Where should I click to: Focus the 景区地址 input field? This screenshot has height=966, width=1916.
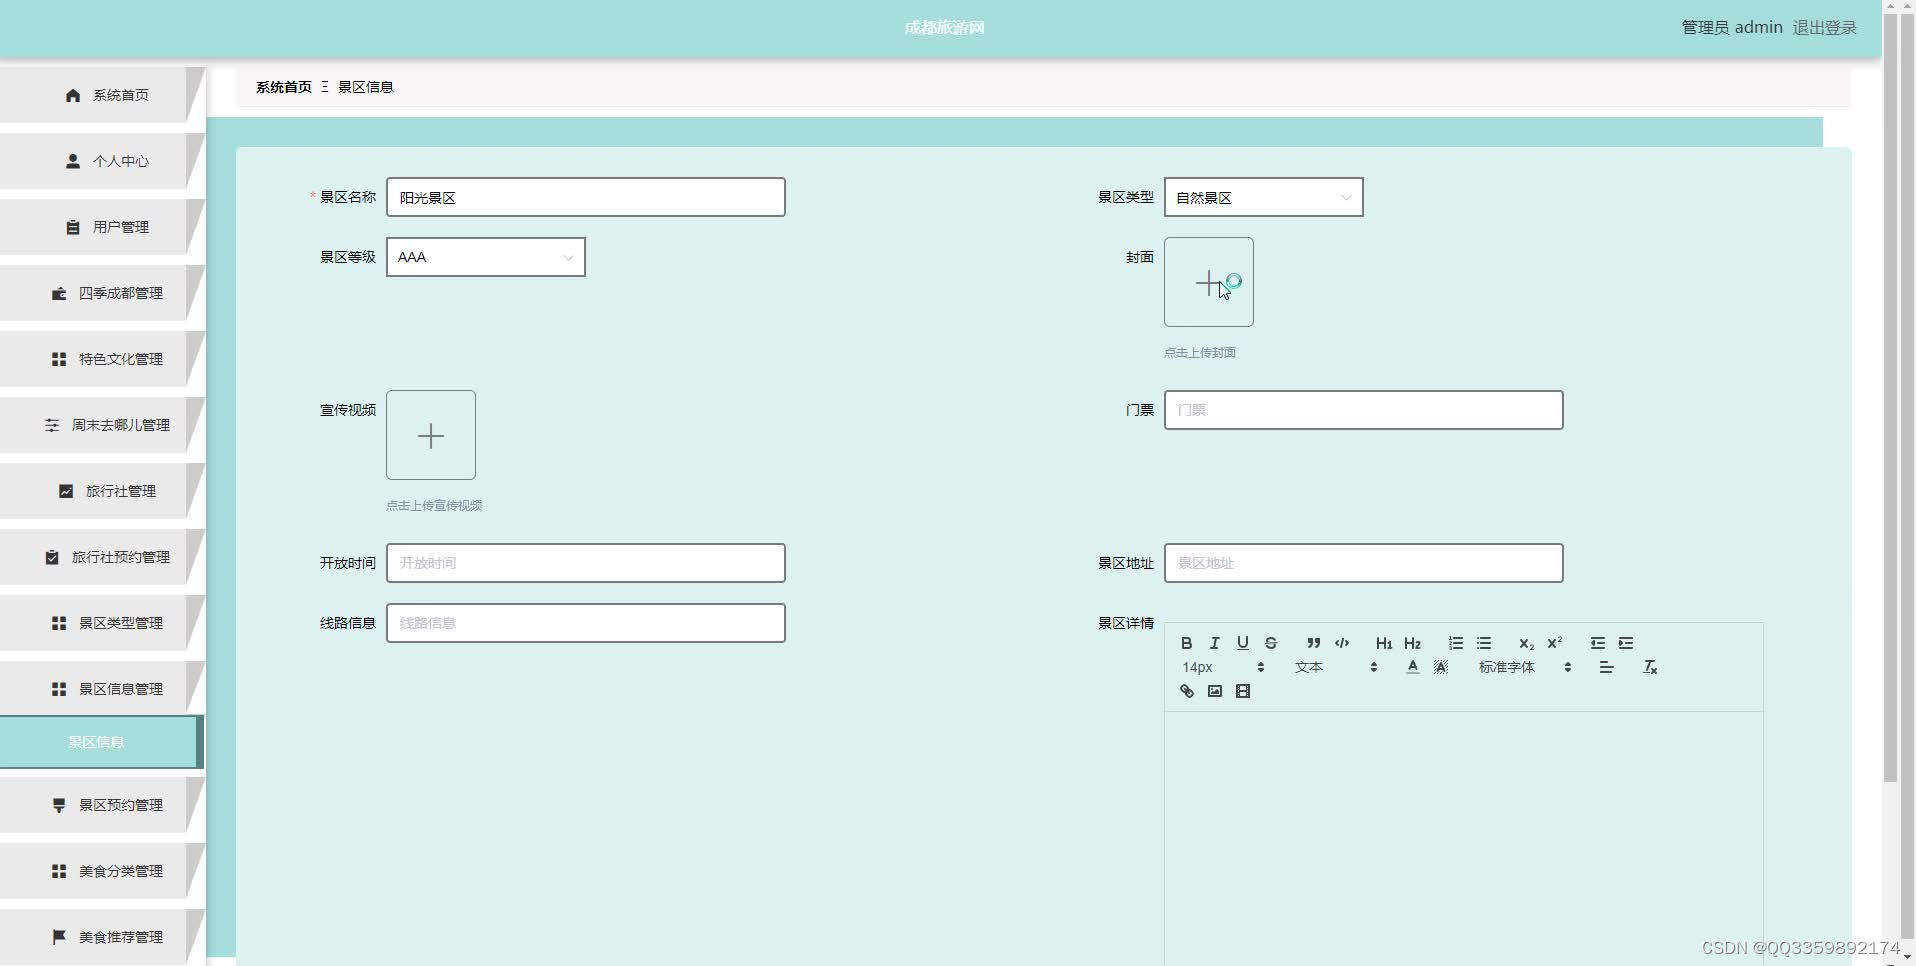point(1363,563)
